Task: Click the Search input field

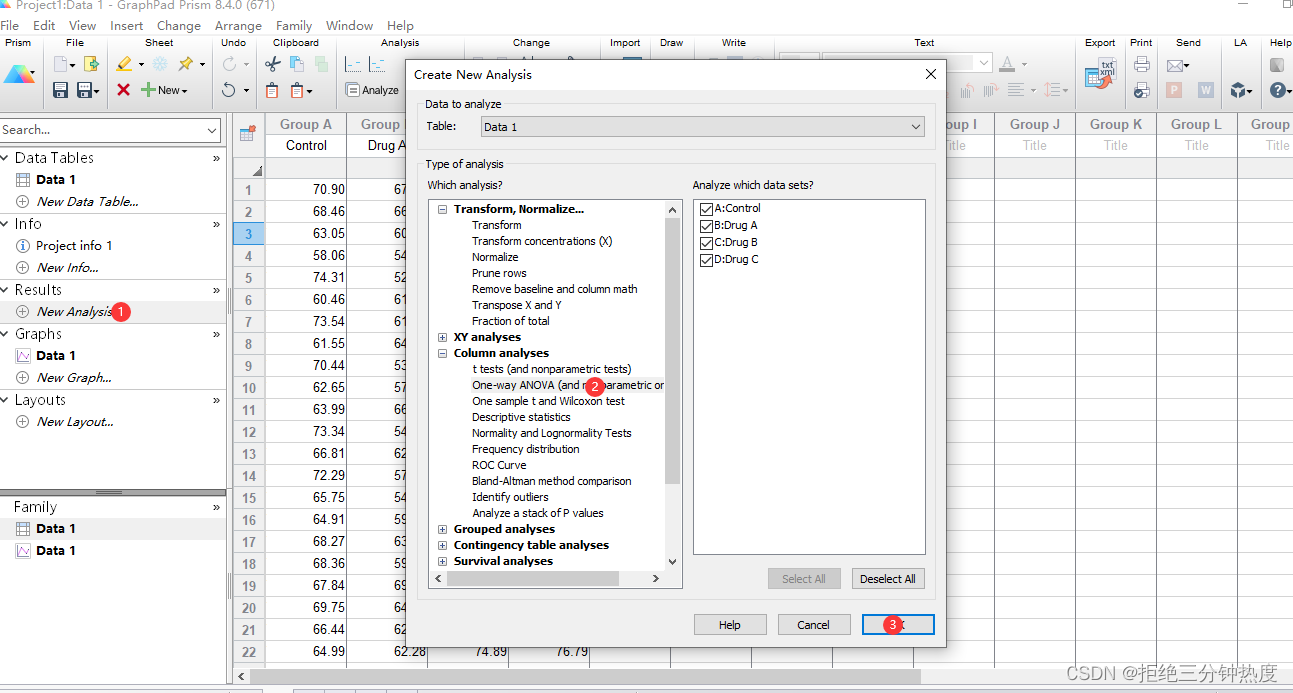Action: 102,130
